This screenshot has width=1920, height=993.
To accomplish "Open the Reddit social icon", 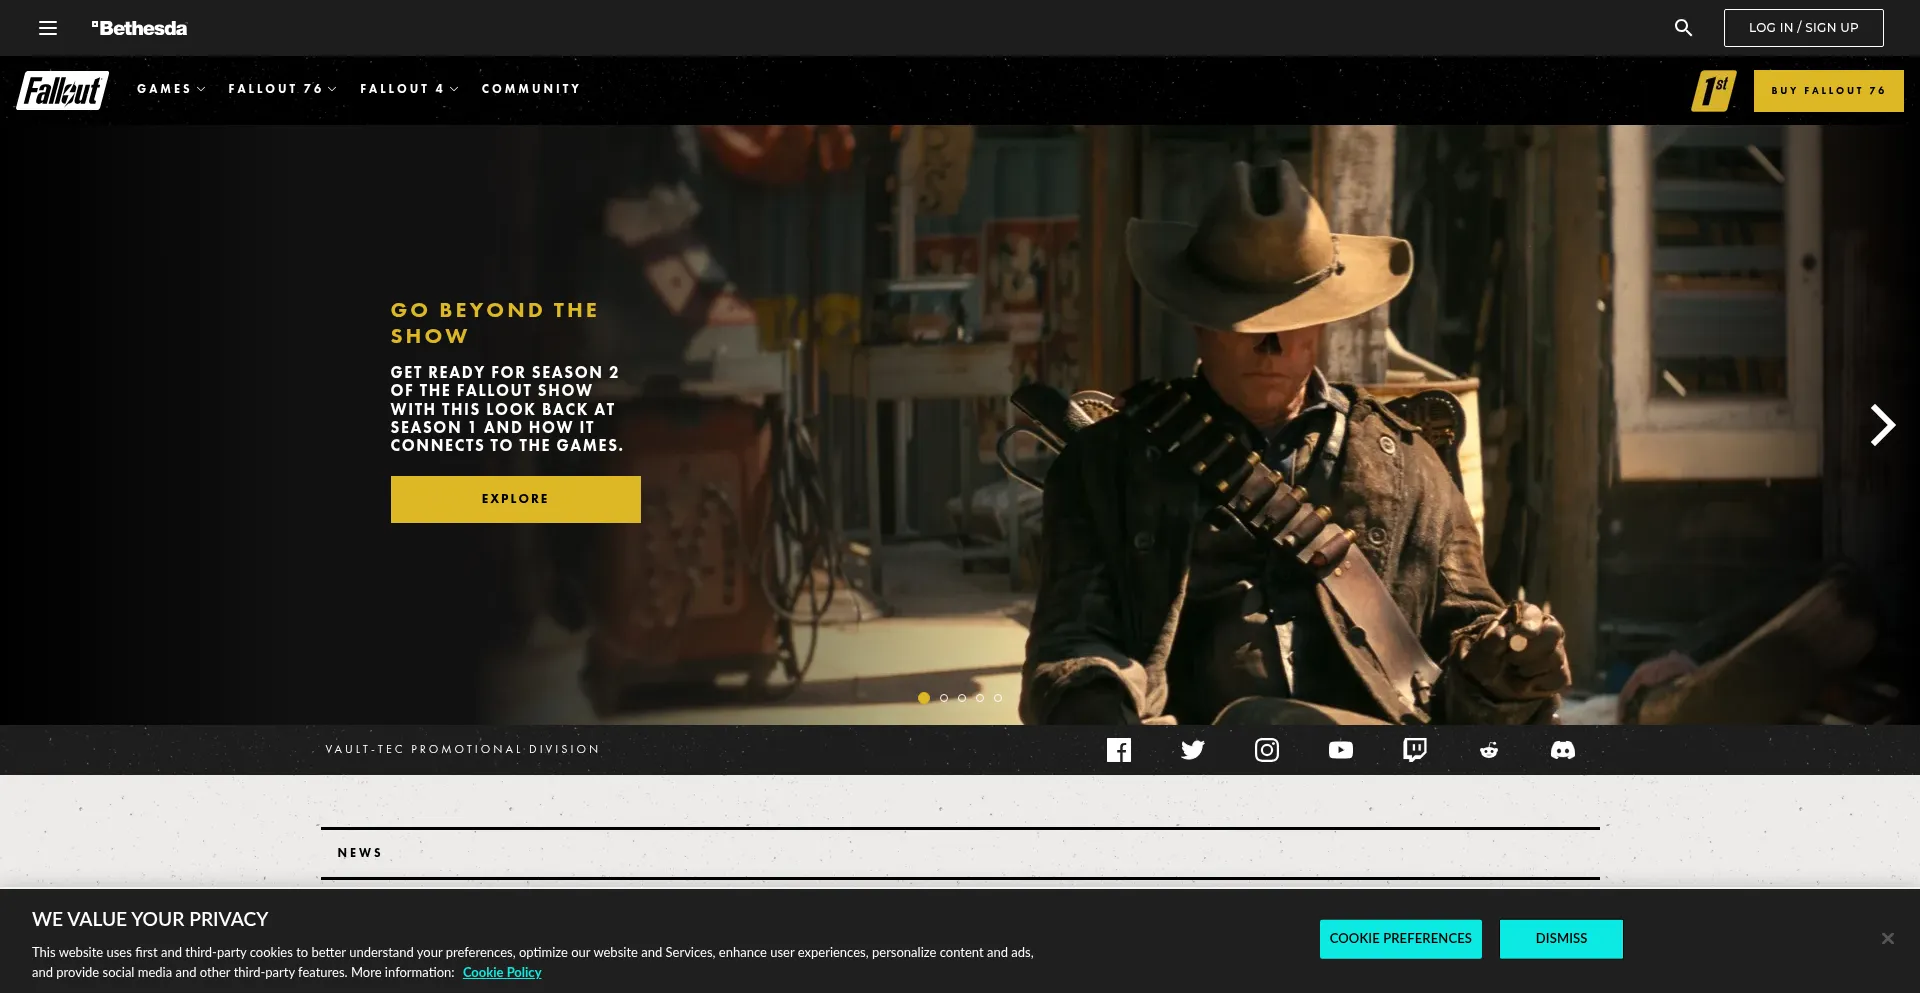I will coord(1488,750).
